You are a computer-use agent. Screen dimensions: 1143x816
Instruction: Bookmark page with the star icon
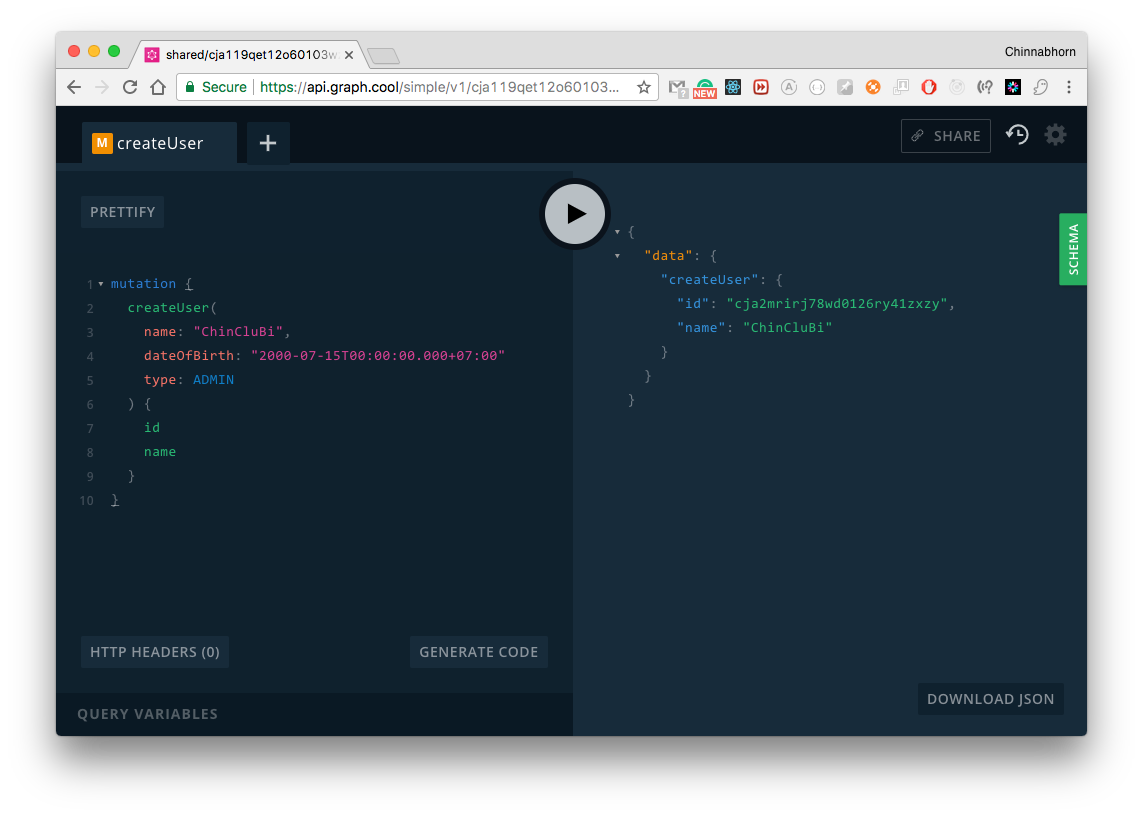pos(644,88)
